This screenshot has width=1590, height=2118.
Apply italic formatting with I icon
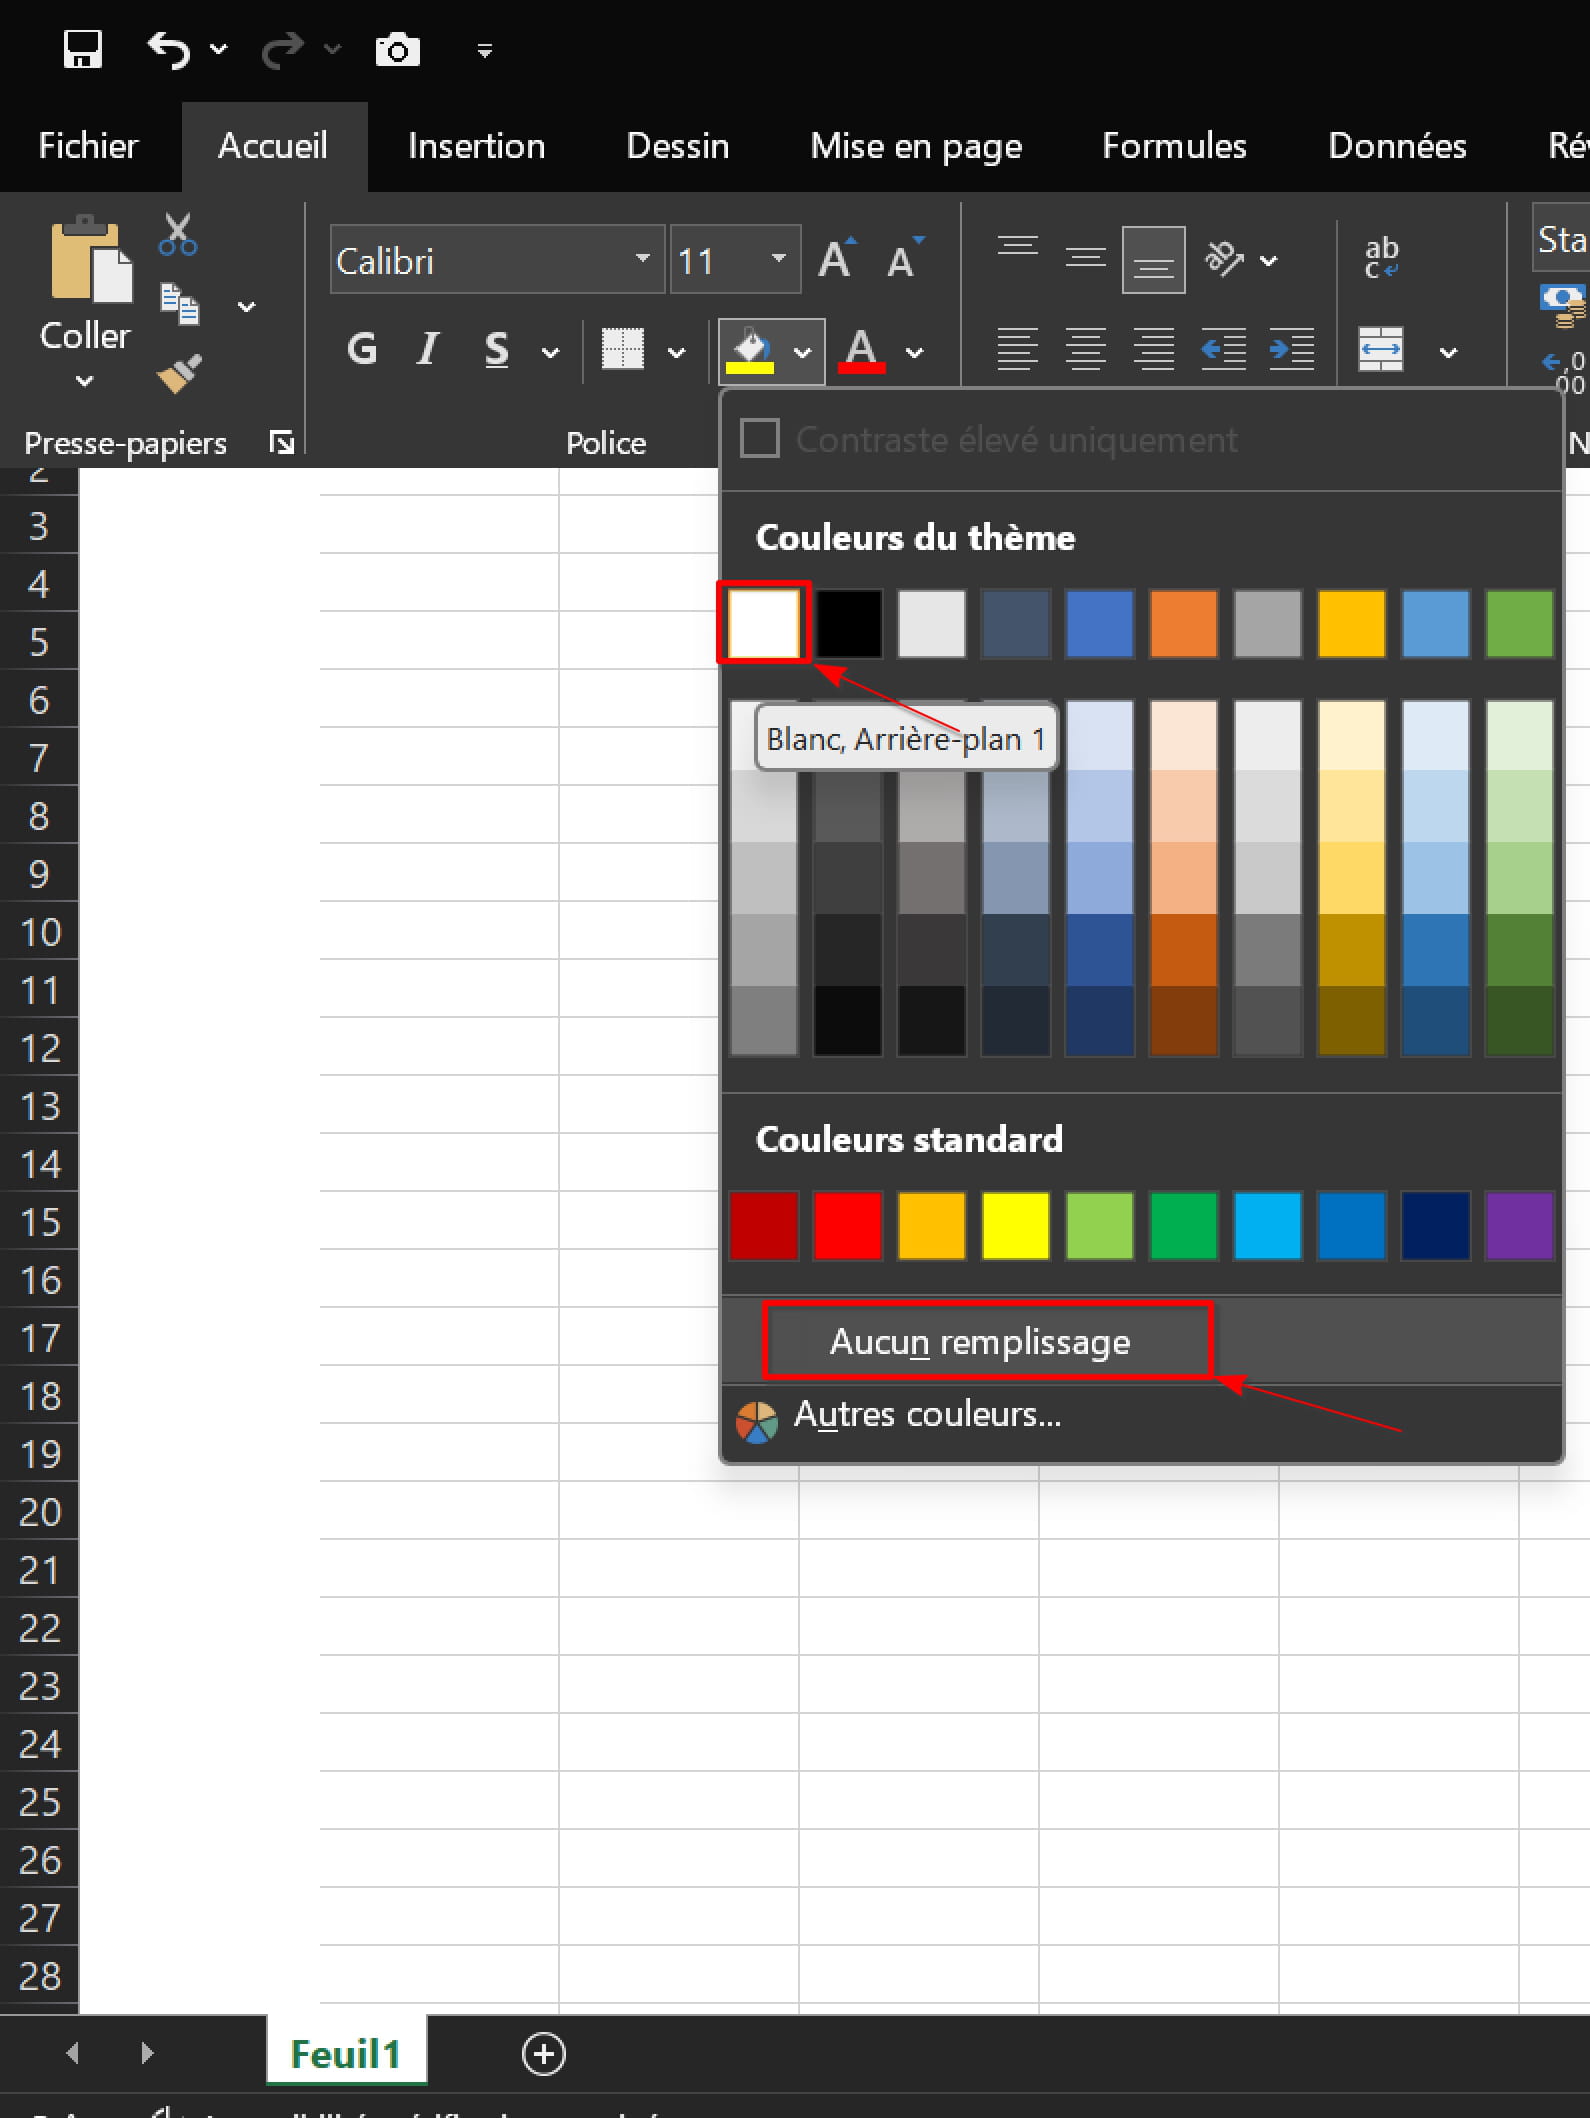coord(428,349)
